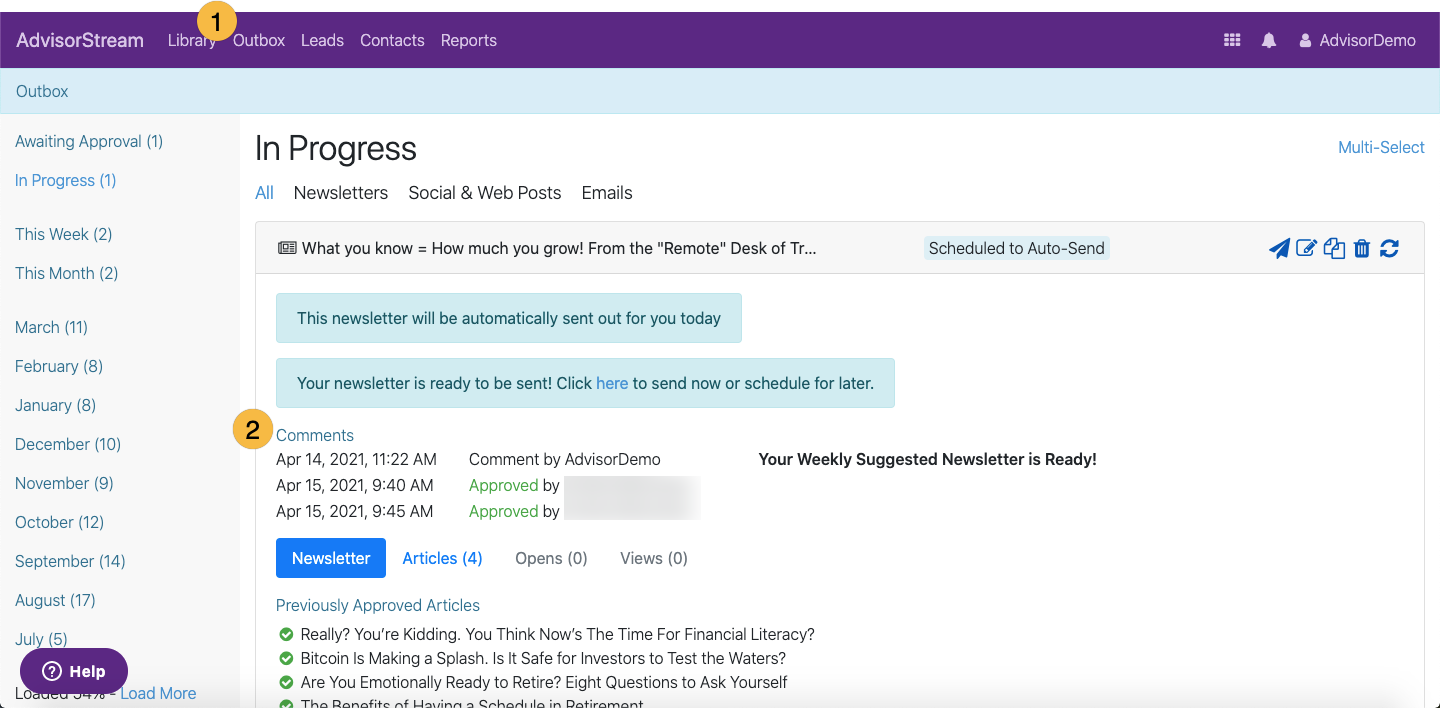Viewport: 1440px width, 708px height.
Task: Show July (5) items
Action: tap(41, 639)
